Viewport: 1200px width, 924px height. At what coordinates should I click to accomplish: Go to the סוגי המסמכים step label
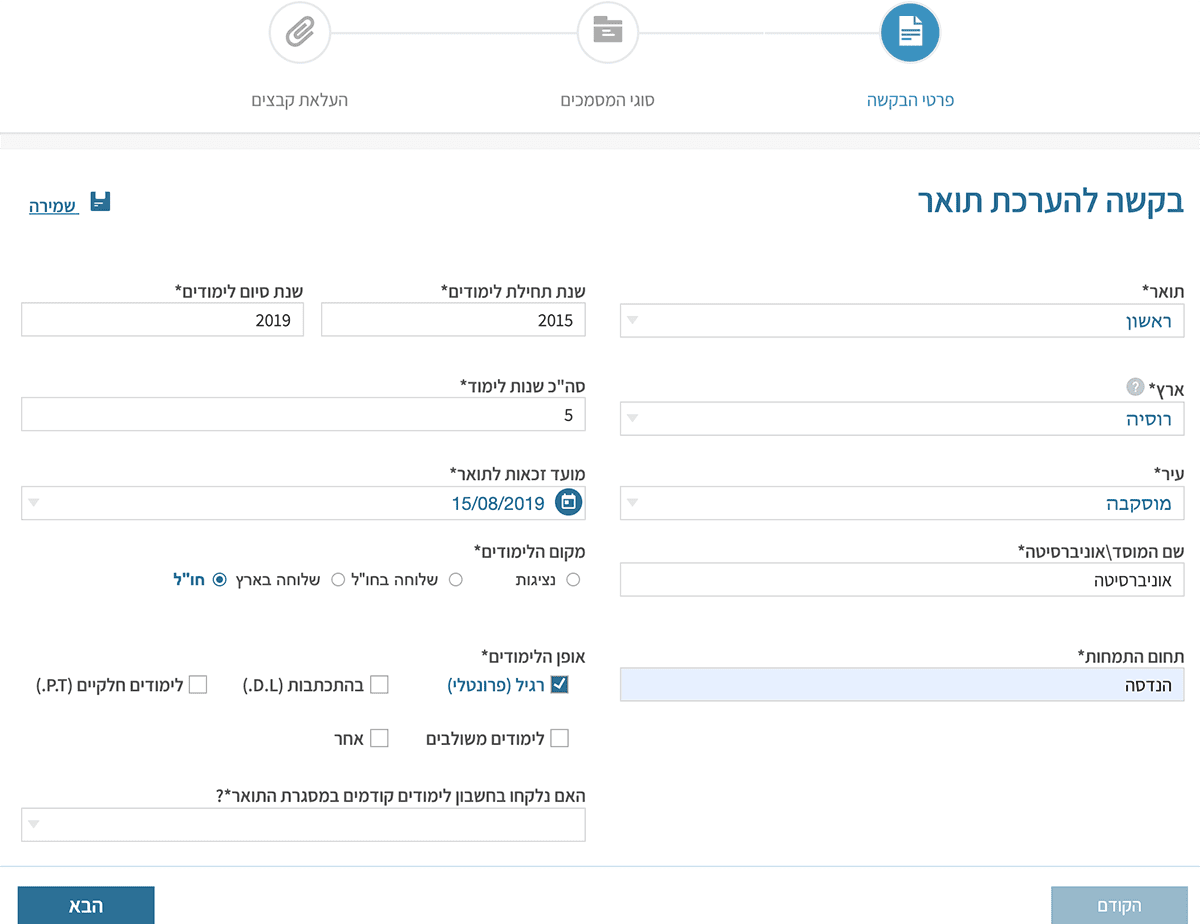point(607,101)
